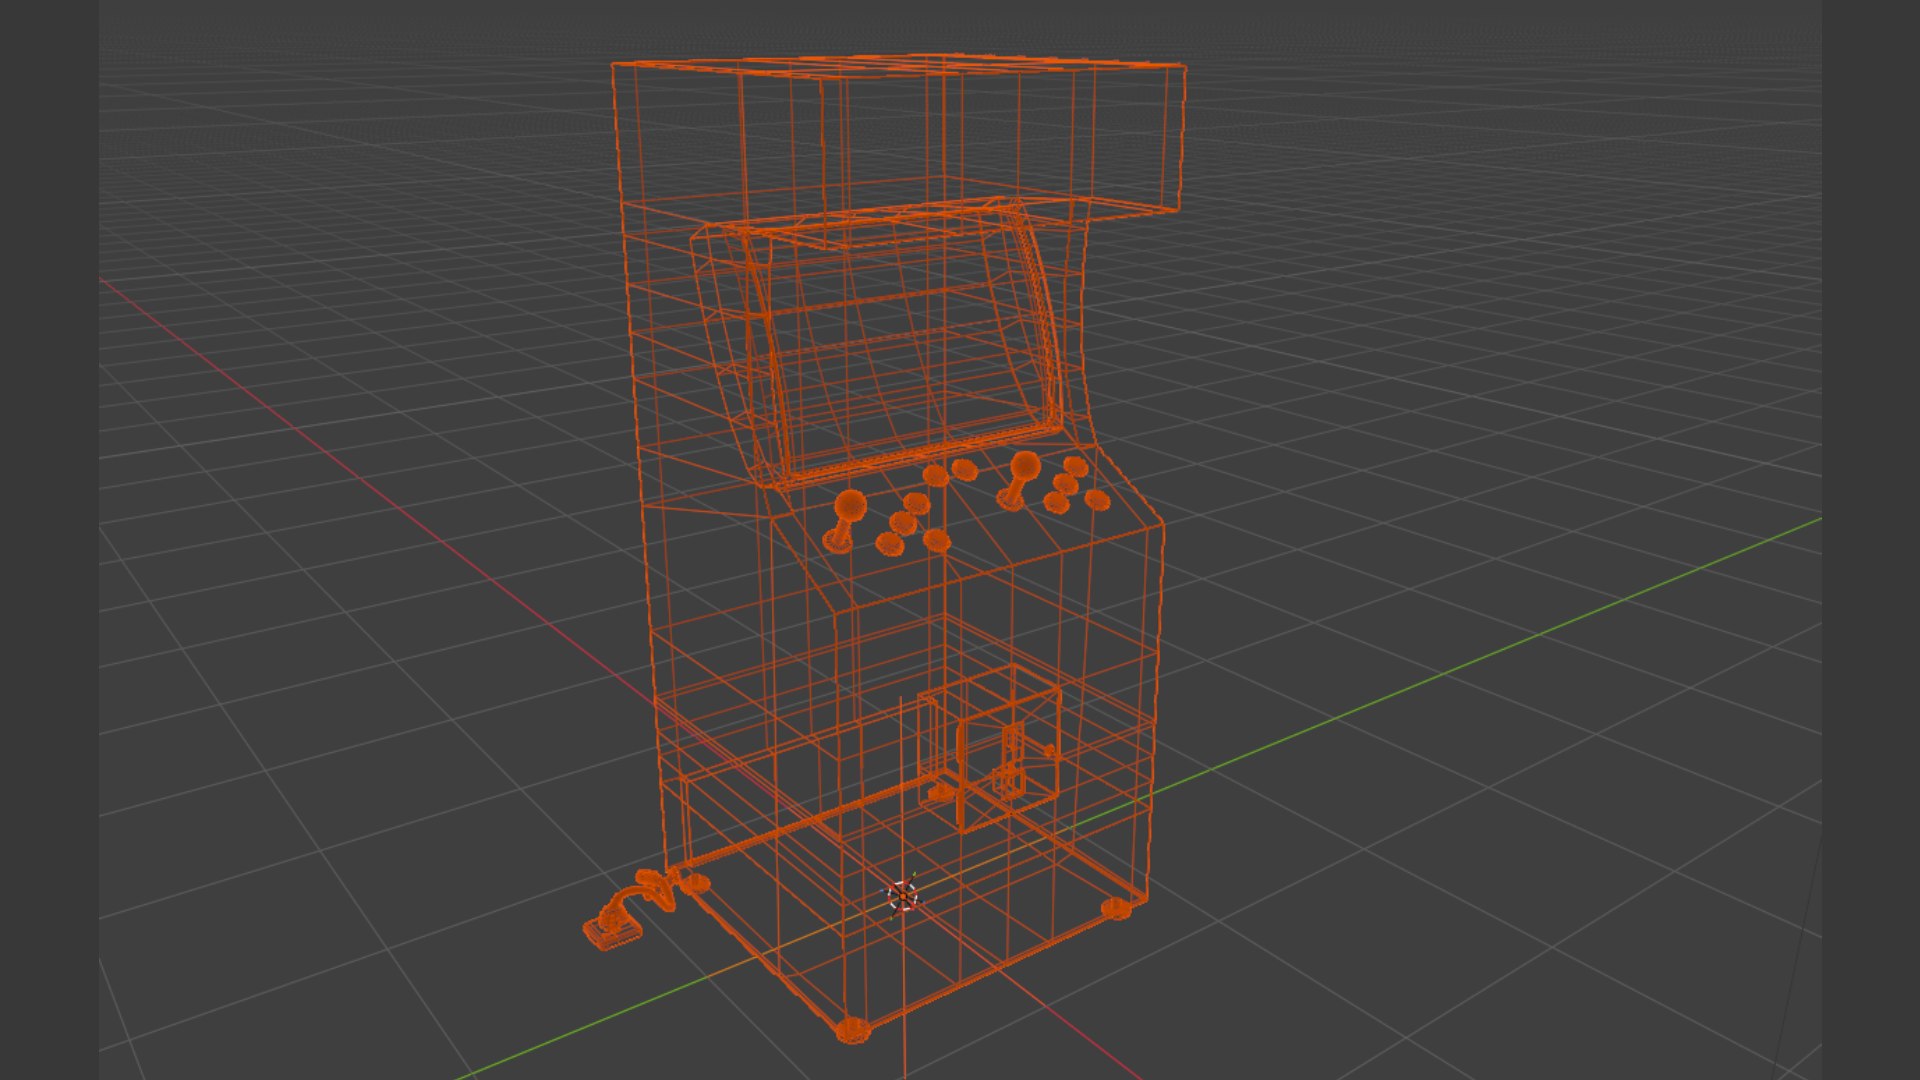Screen dimensions: 1920x1080
Task: Select the left joystick ball on control panel
Action: point(850,504)
